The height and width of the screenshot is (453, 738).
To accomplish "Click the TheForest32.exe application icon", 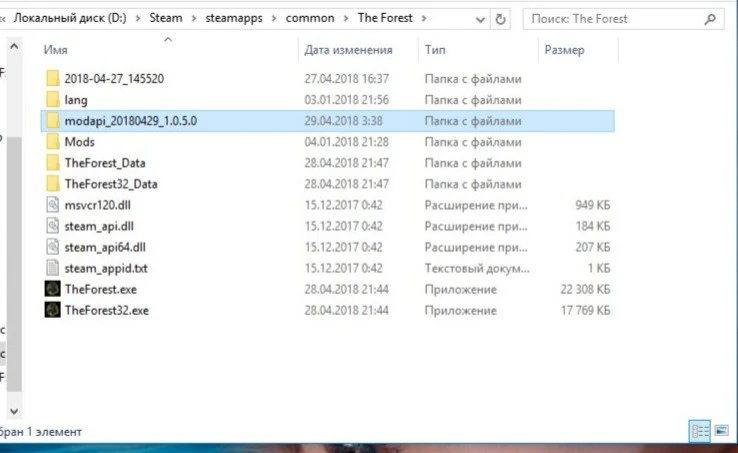I will coord(53,310).
